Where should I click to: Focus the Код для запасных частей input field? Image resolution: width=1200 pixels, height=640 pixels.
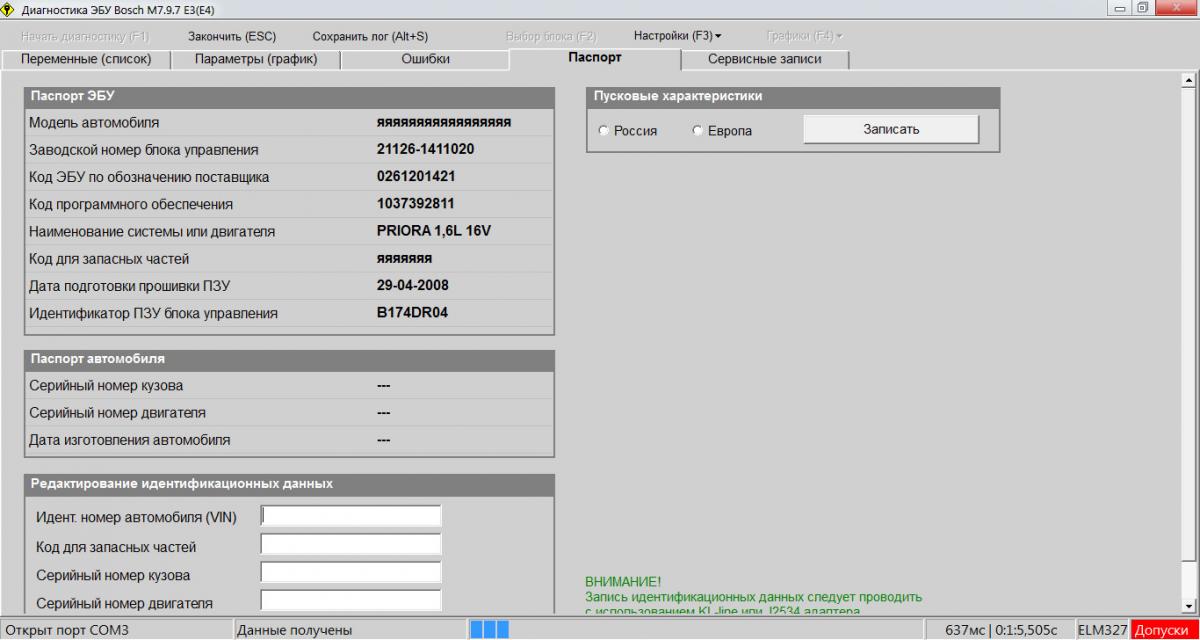tap(351, 544)
